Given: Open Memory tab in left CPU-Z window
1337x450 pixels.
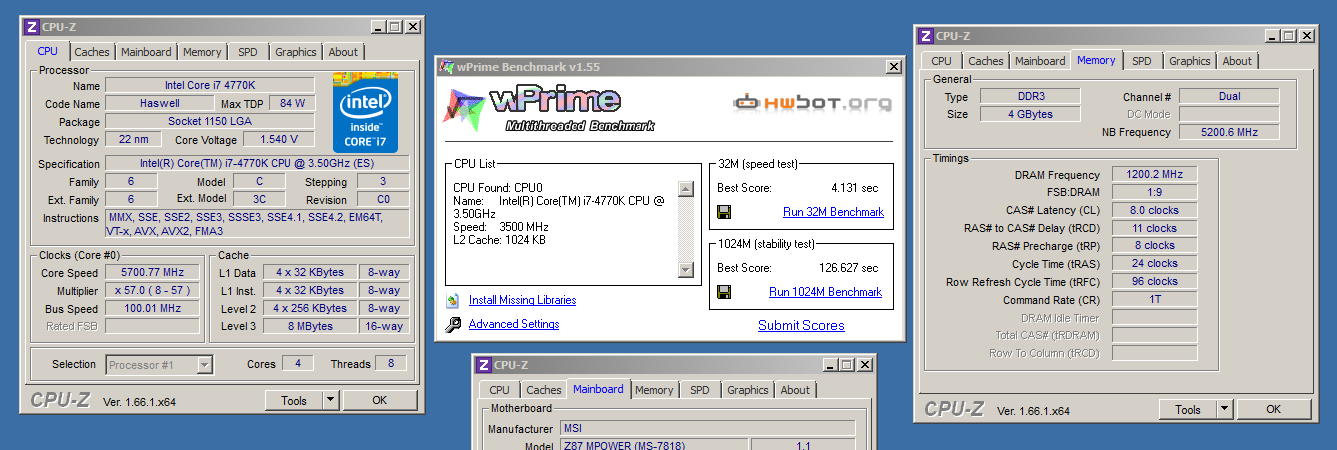Looking at the screenshot, I should click(x=203, y=52).
